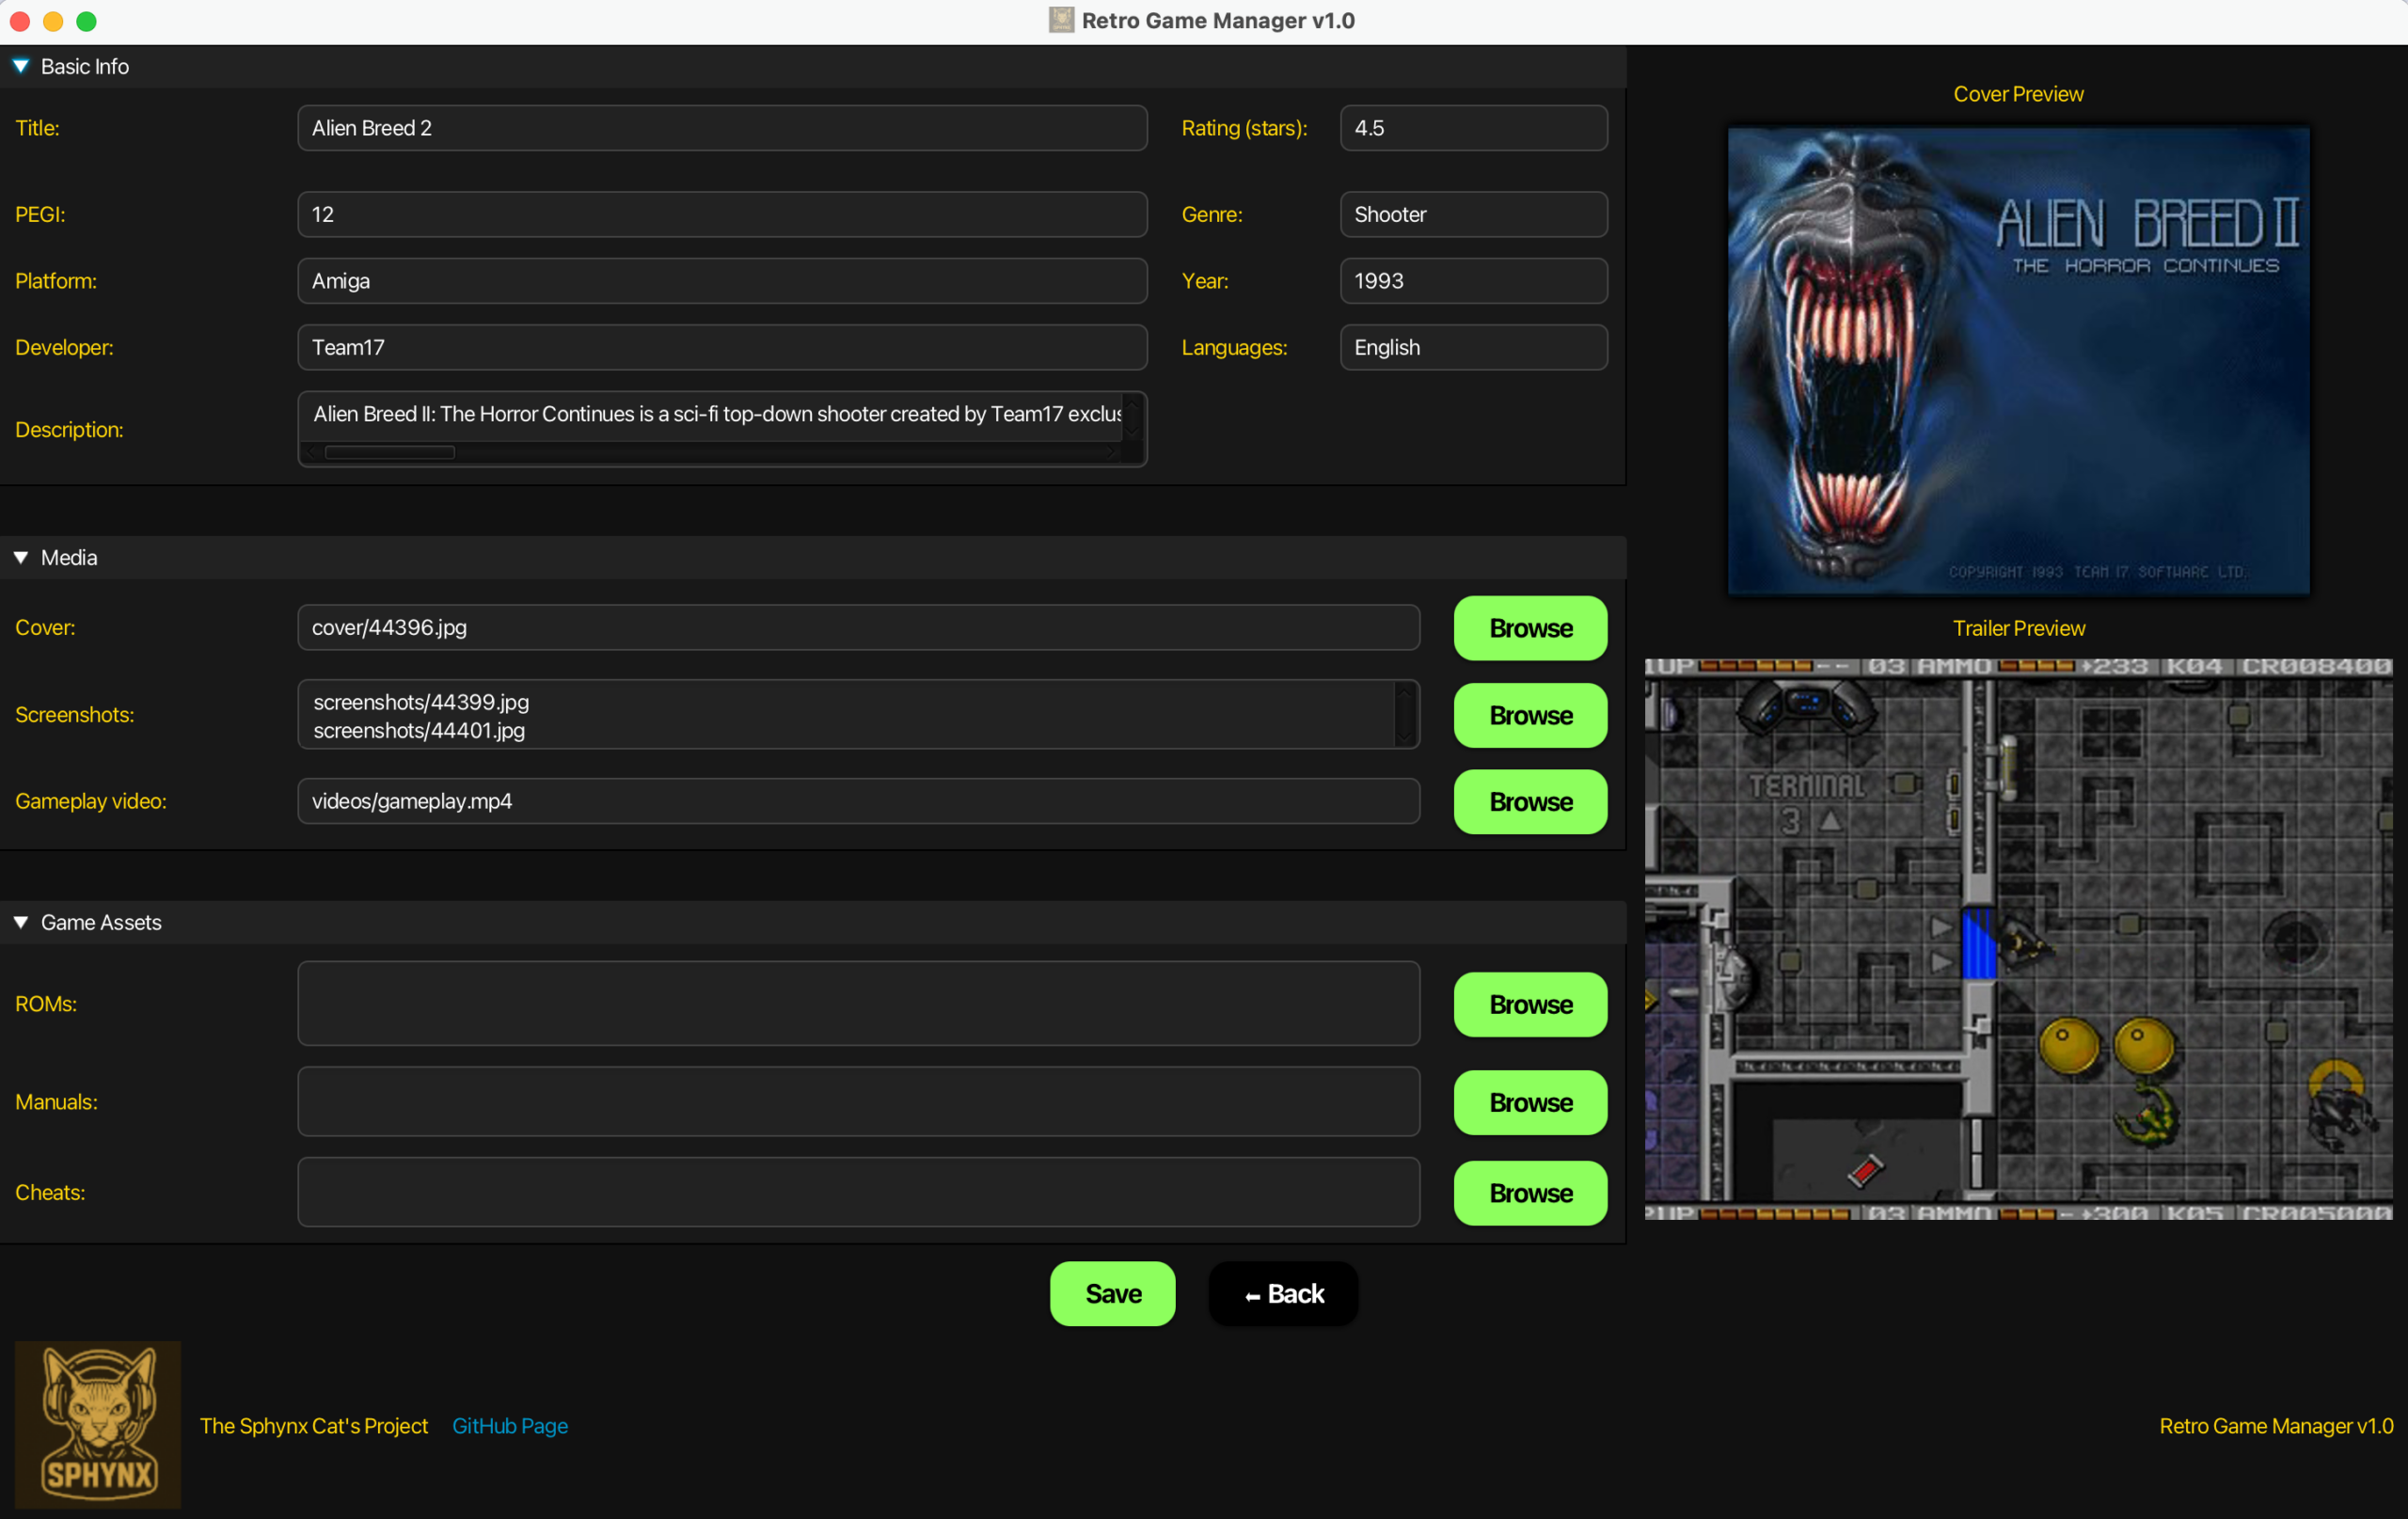This screenshot has height=1519, width=2408.
Task: Click the app icon in title bar
Action: click(x=1060, y=20)
